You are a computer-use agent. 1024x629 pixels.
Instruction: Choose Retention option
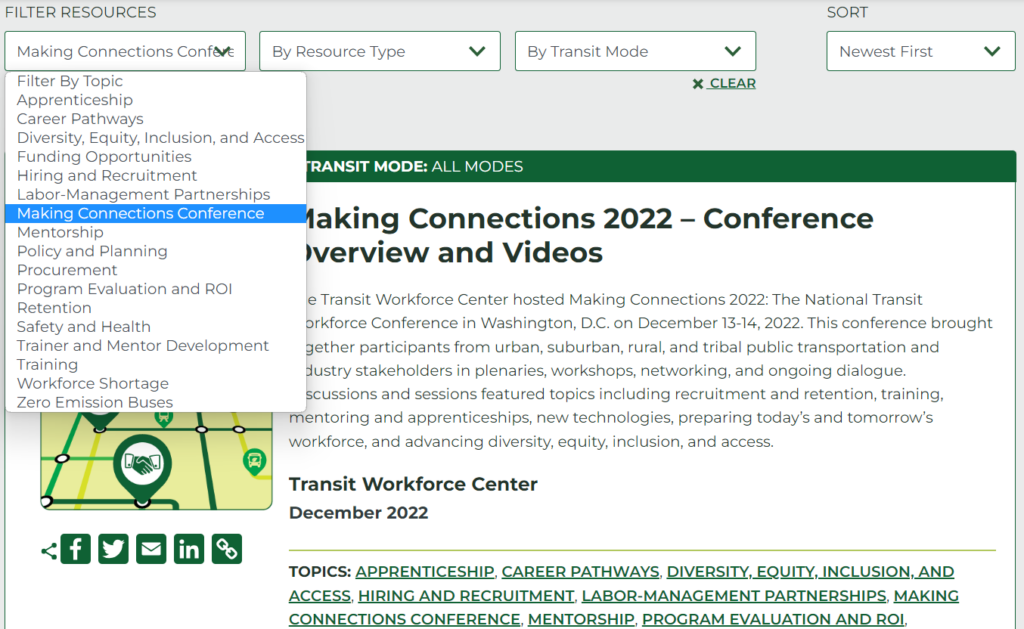tap(155, 308)
